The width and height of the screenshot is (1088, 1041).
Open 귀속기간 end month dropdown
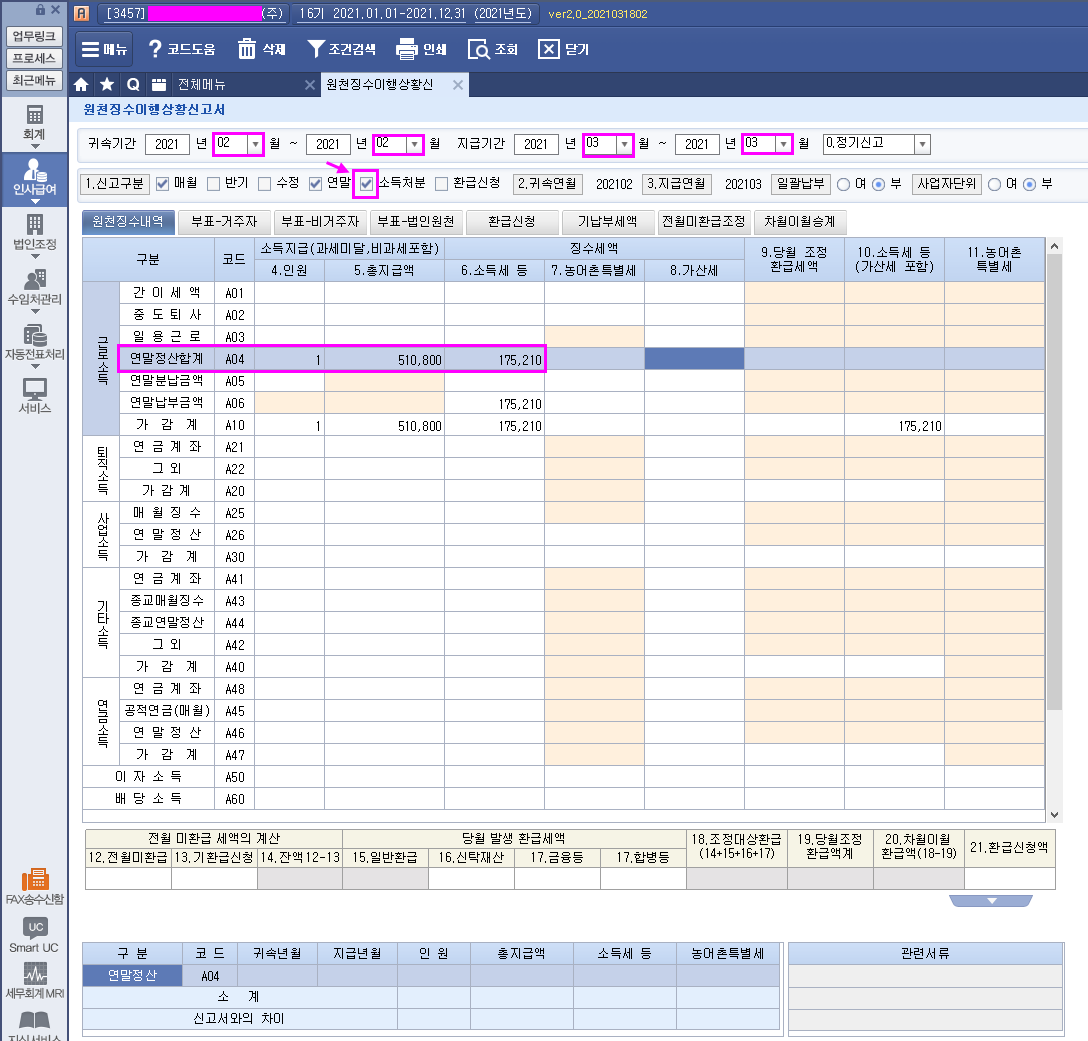pos(415,144)
